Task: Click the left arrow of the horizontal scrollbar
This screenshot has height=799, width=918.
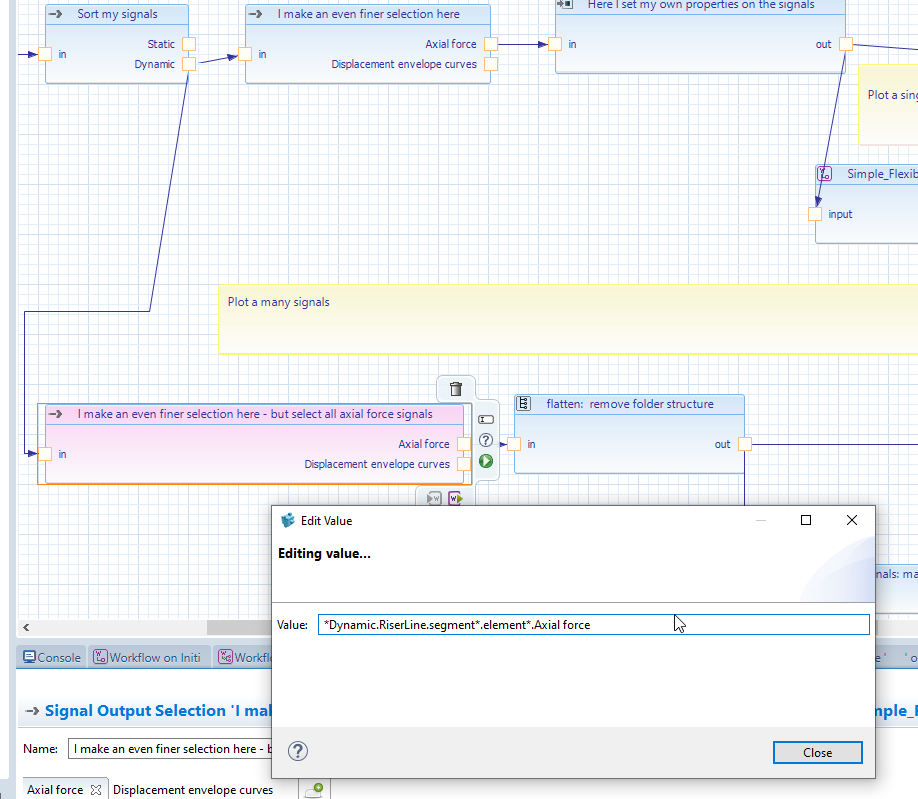Action: (x=26, y=627)
